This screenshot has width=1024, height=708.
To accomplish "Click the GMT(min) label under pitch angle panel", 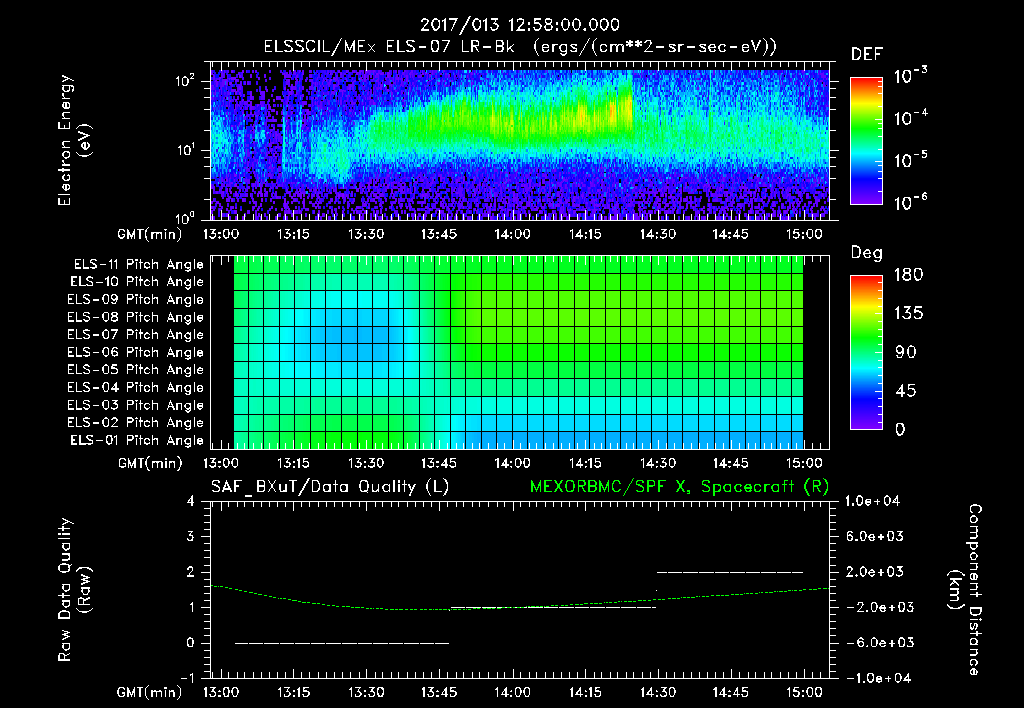I will pos(150,463).
